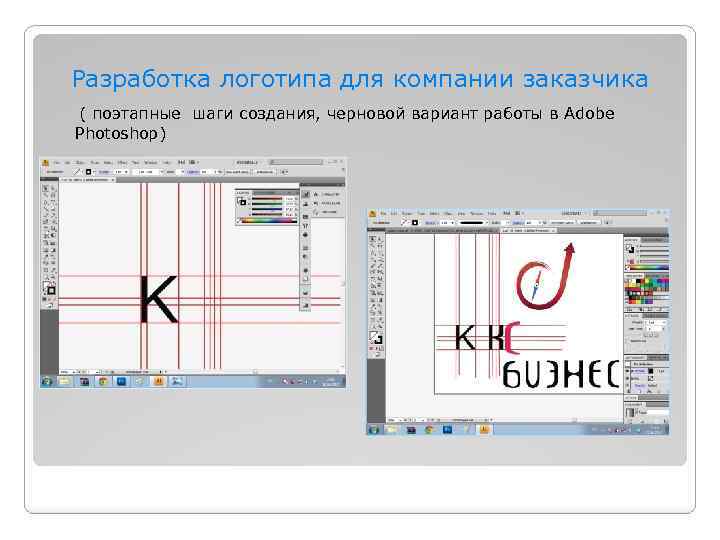Open workspace switcher dropdown in left Illustrator window

(x=247, y=162)
